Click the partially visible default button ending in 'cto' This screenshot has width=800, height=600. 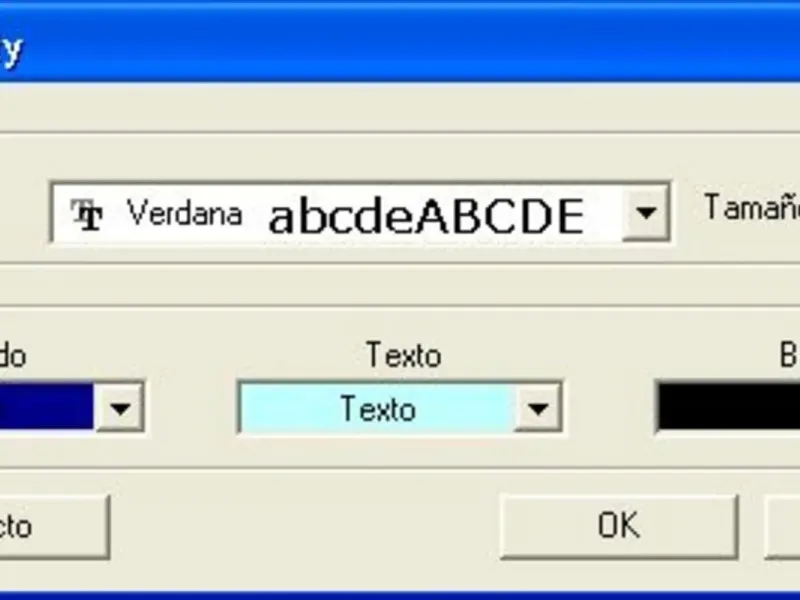[53, 526]
